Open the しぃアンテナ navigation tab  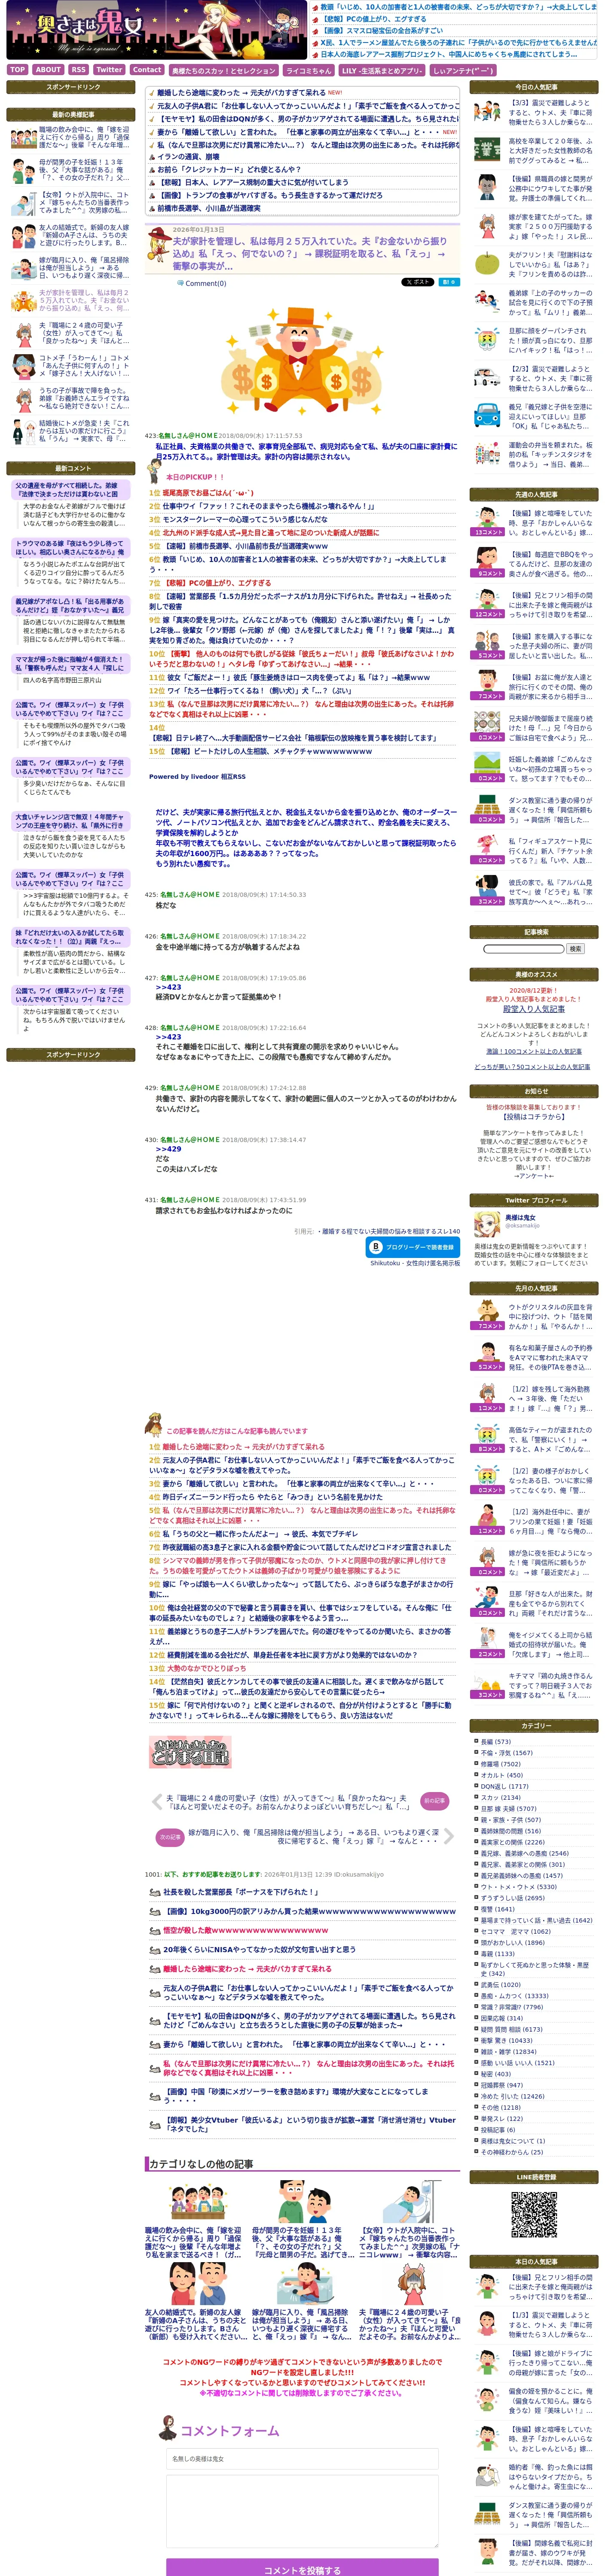(463, 71)
